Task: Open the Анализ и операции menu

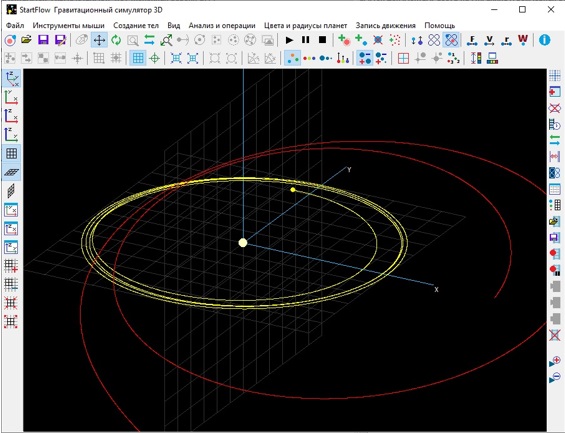Action: [222, 26]
